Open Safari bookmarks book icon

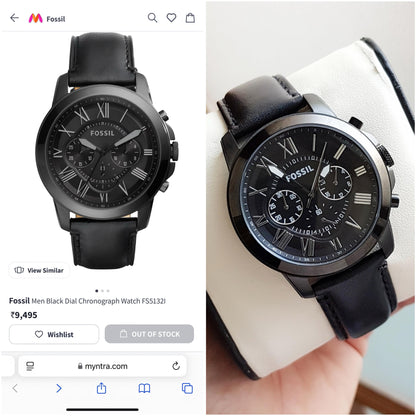pyautogui.click(x=144, y=388)
